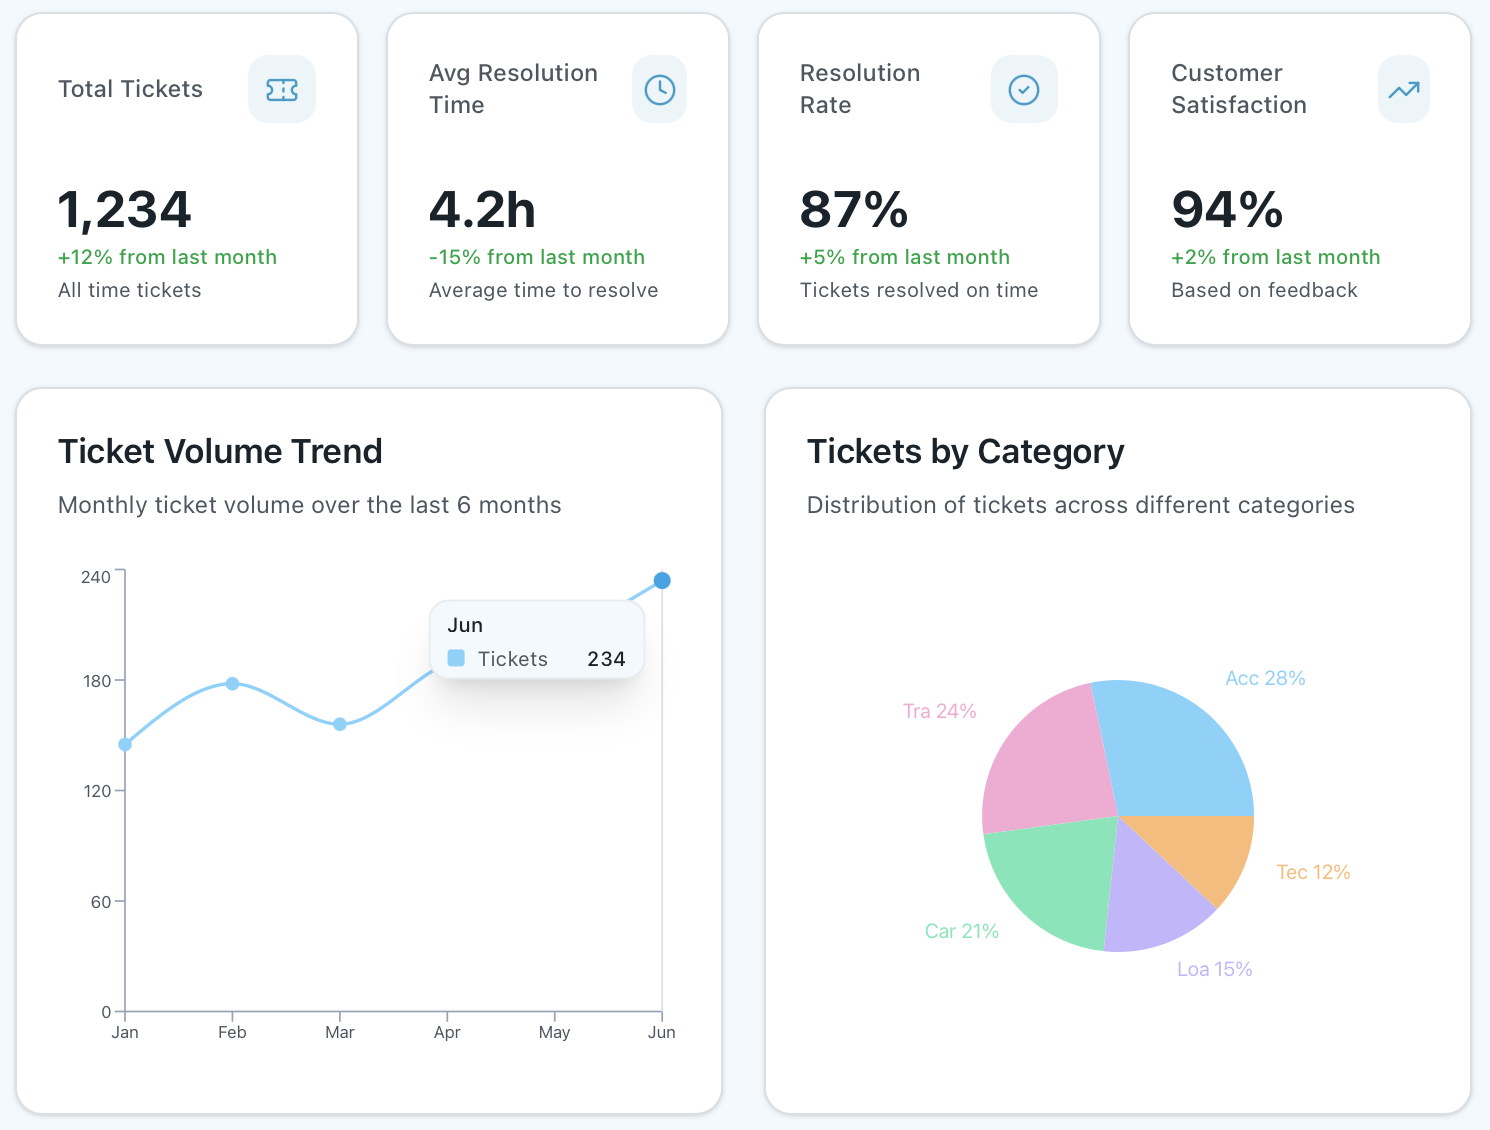Screen dimensions: 1490x1130
Task: Click the +12% from last month link
Action: (x=167, y=257)
